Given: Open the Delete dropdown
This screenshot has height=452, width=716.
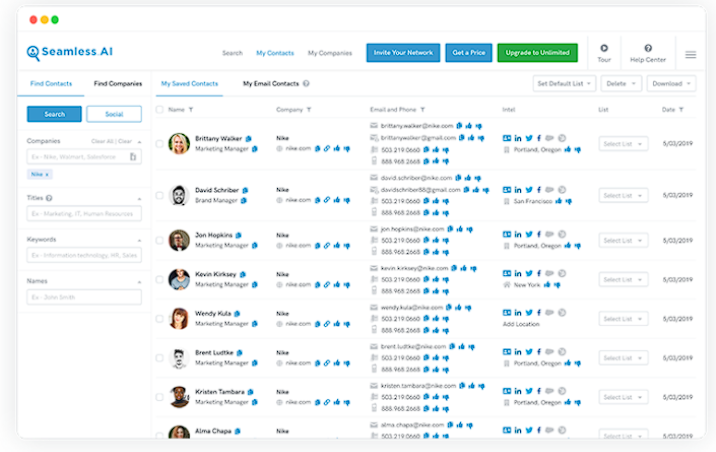Looking at the screenshot, I should [x=621, y=84].
